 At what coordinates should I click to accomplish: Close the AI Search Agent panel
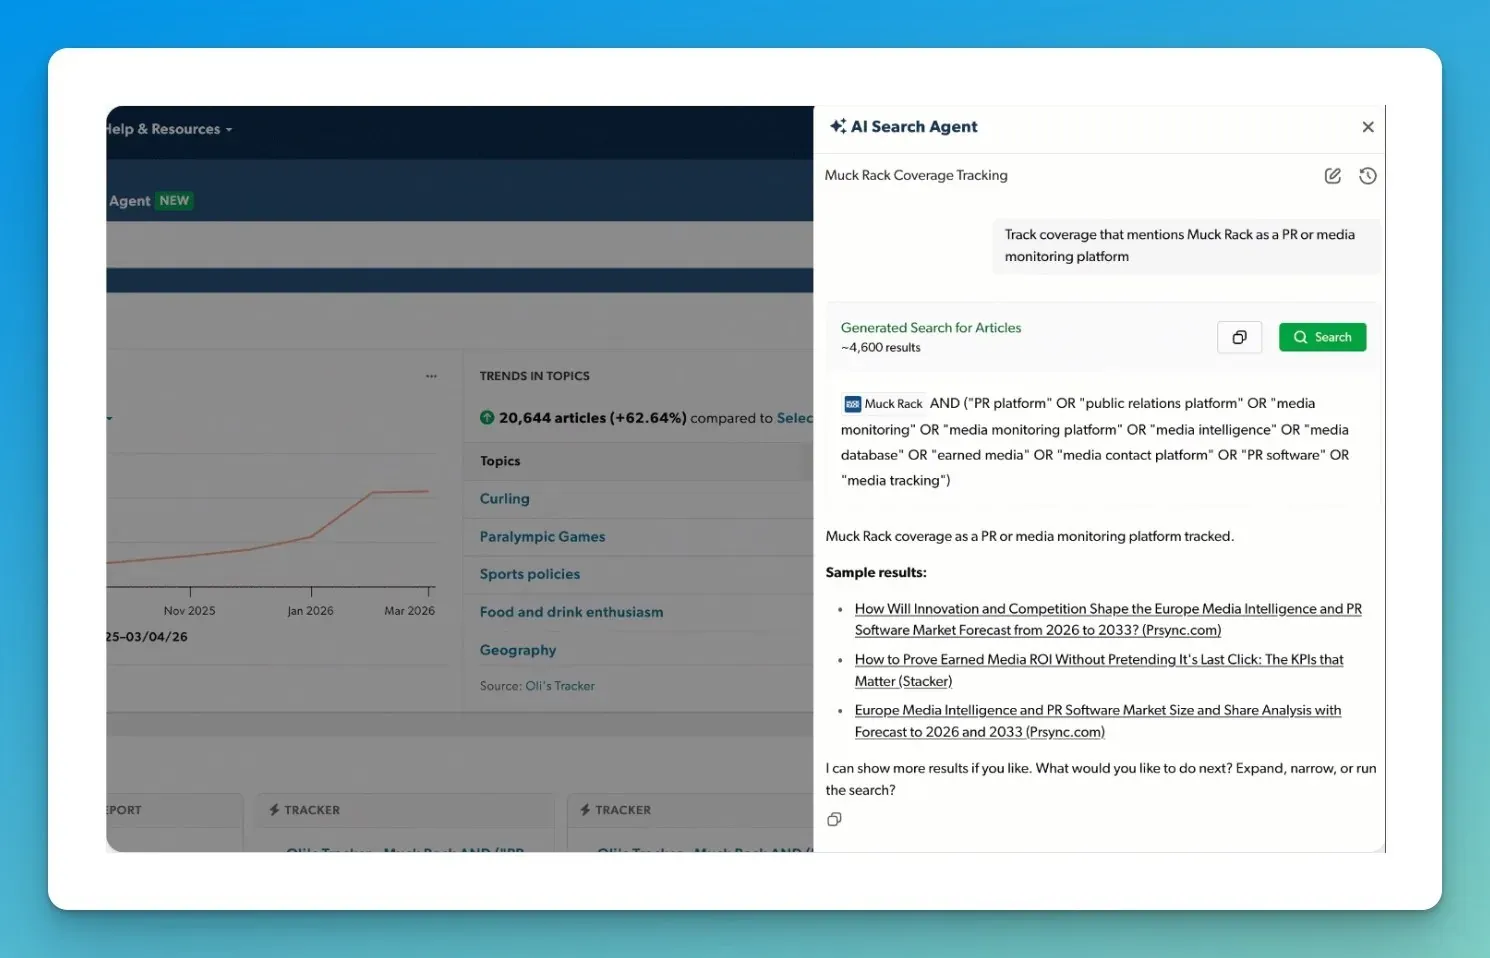(1367, 127)
